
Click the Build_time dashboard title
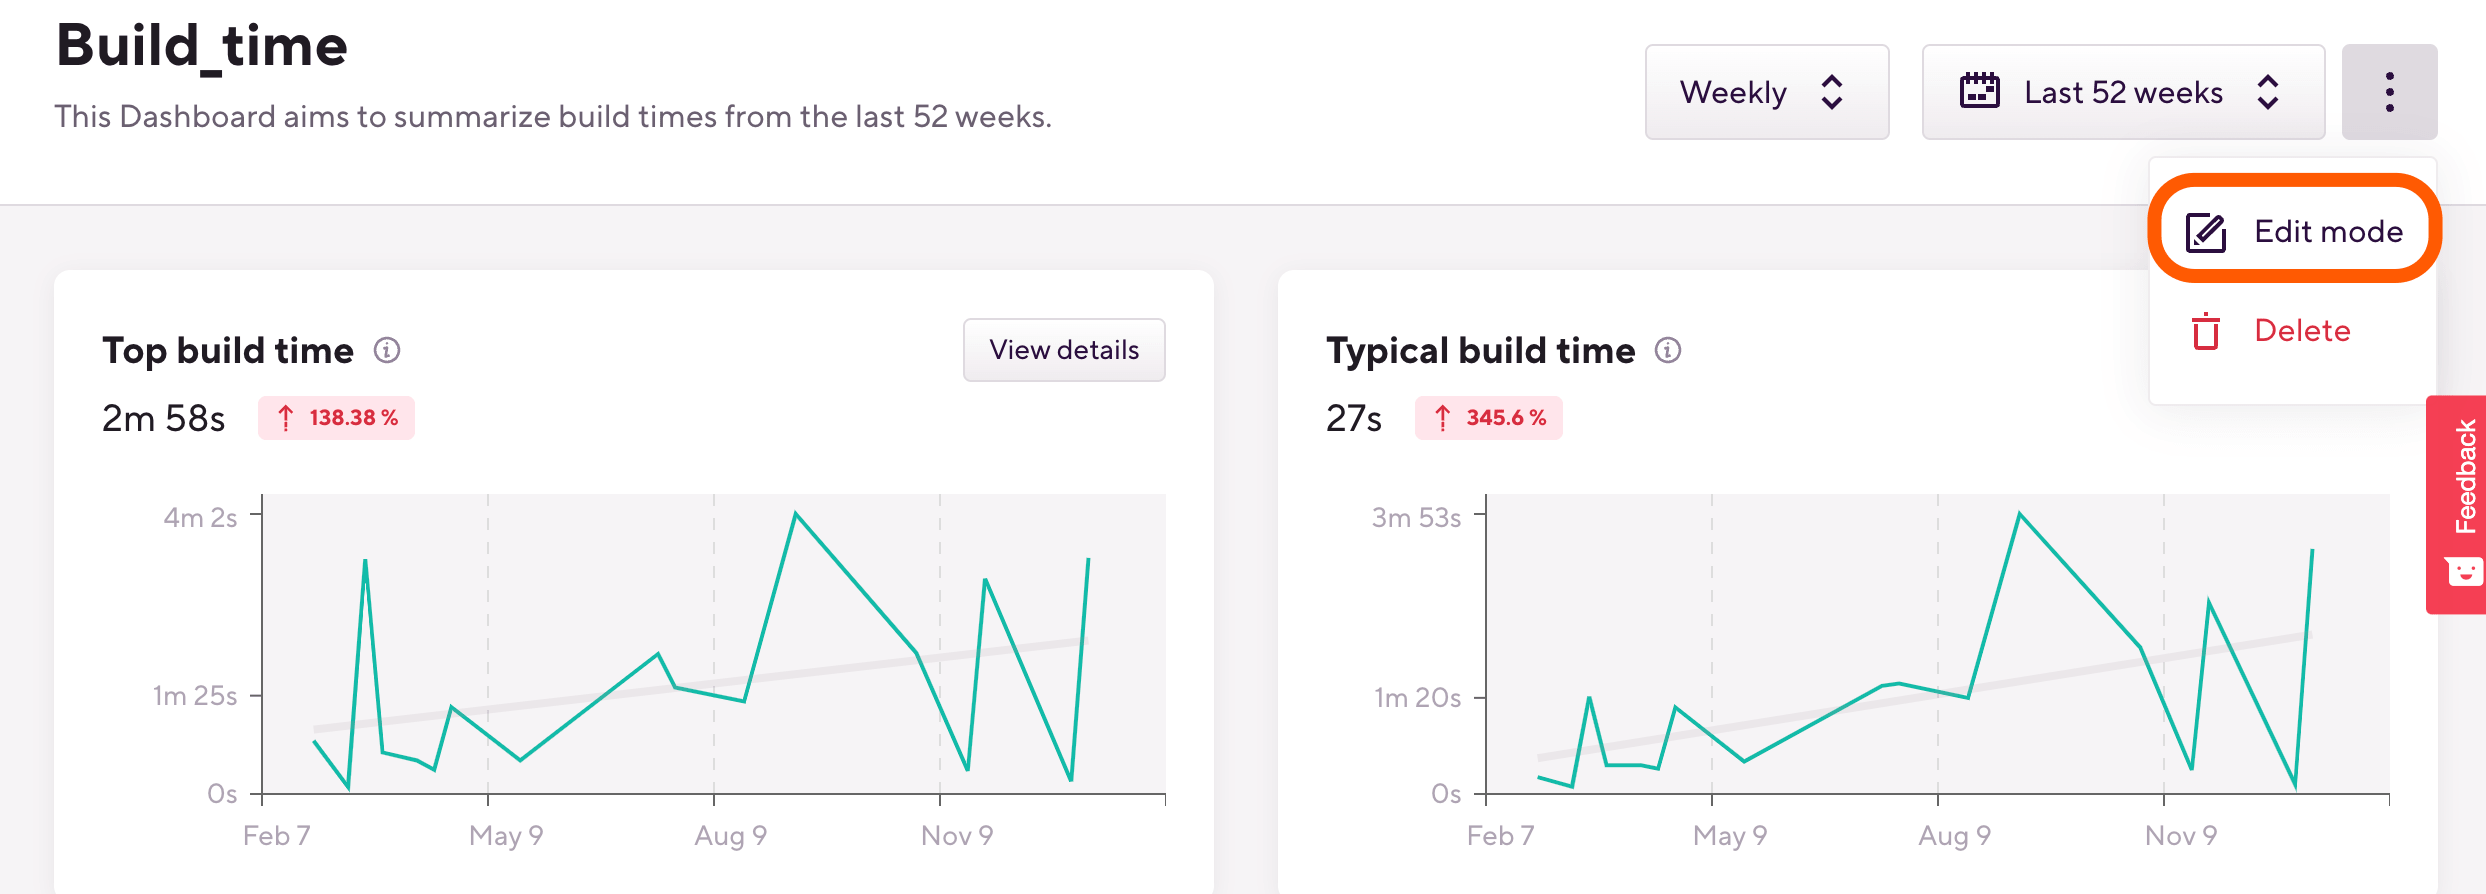click(202, 46)
